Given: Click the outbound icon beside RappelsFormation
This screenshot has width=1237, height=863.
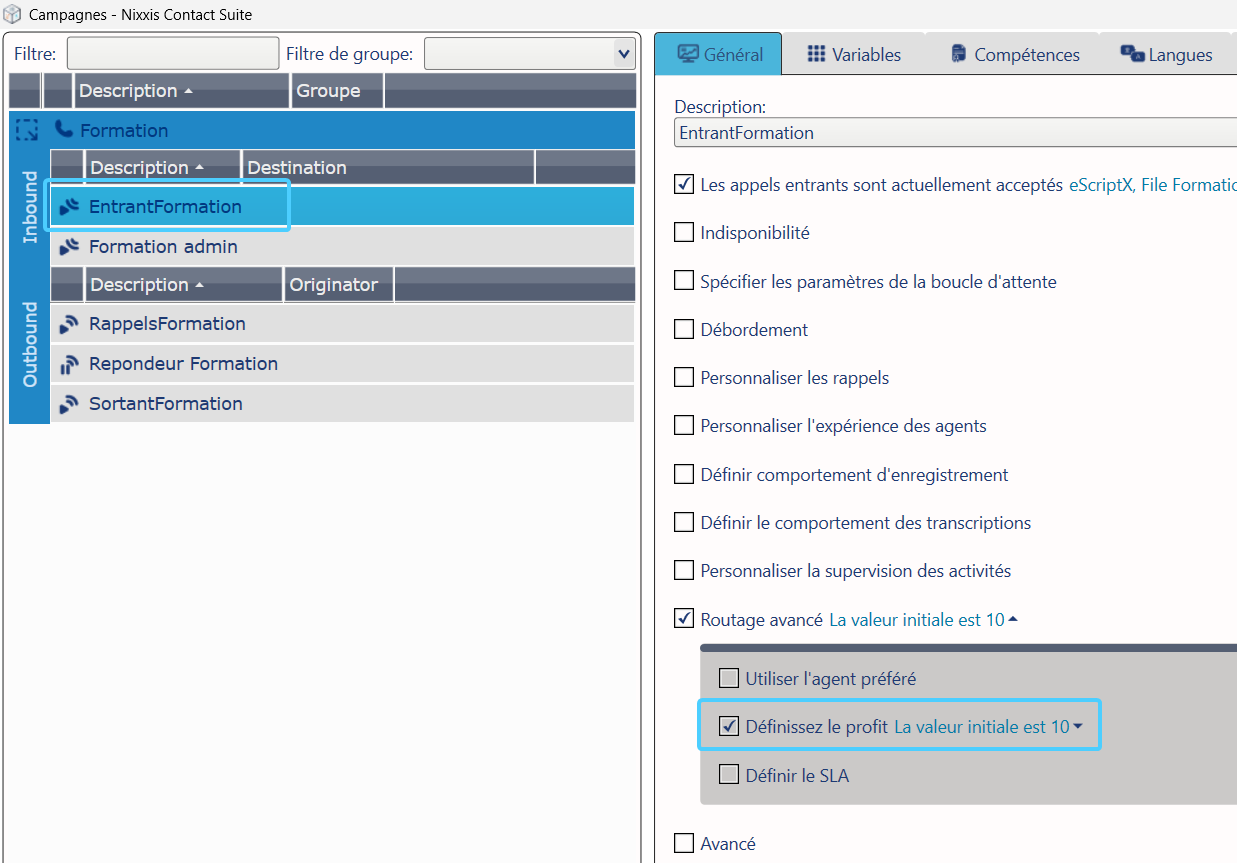Looking at the screenshot, I should point(69,324).
